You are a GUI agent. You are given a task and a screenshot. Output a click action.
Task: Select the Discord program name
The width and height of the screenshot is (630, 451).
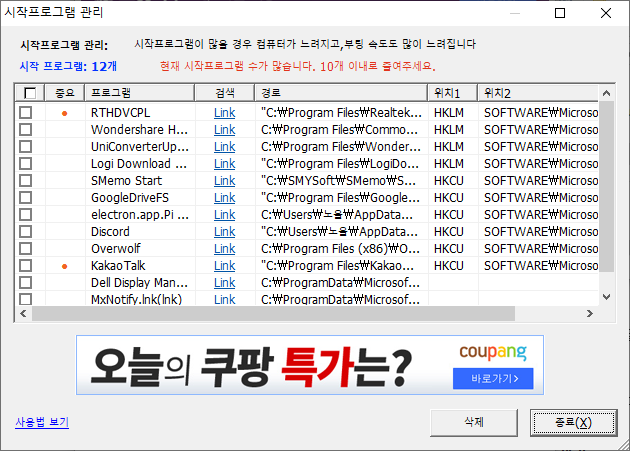110,232
